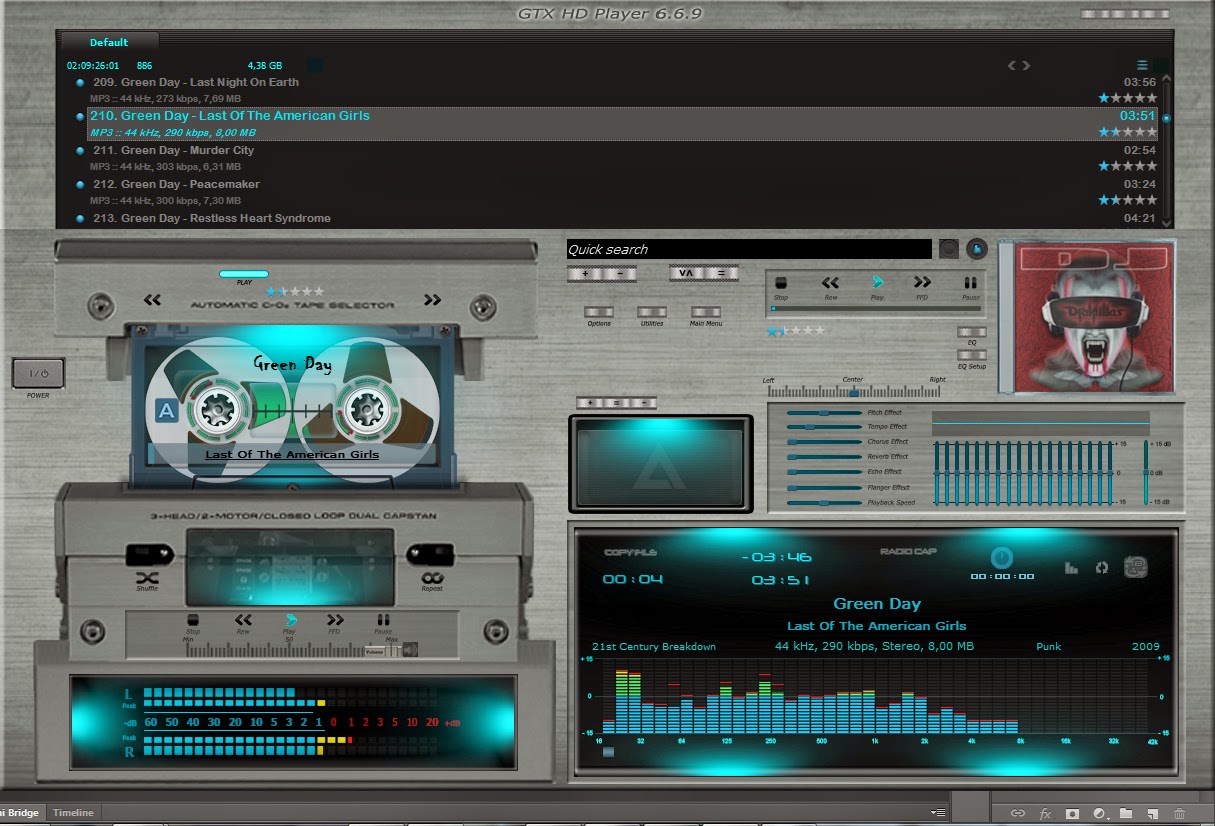
Task: Rate the Murder City track with stars
Action: tap(1128, 166)
